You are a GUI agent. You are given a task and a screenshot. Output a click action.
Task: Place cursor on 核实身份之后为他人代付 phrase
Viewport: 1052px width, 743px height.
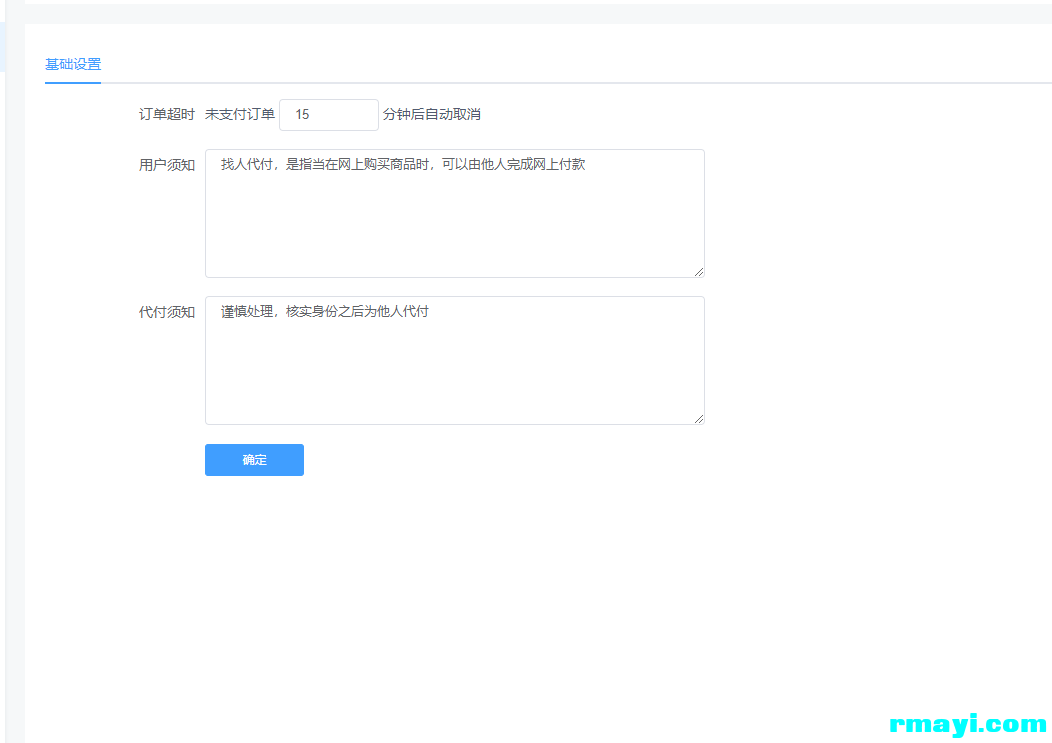click(357, 312)
